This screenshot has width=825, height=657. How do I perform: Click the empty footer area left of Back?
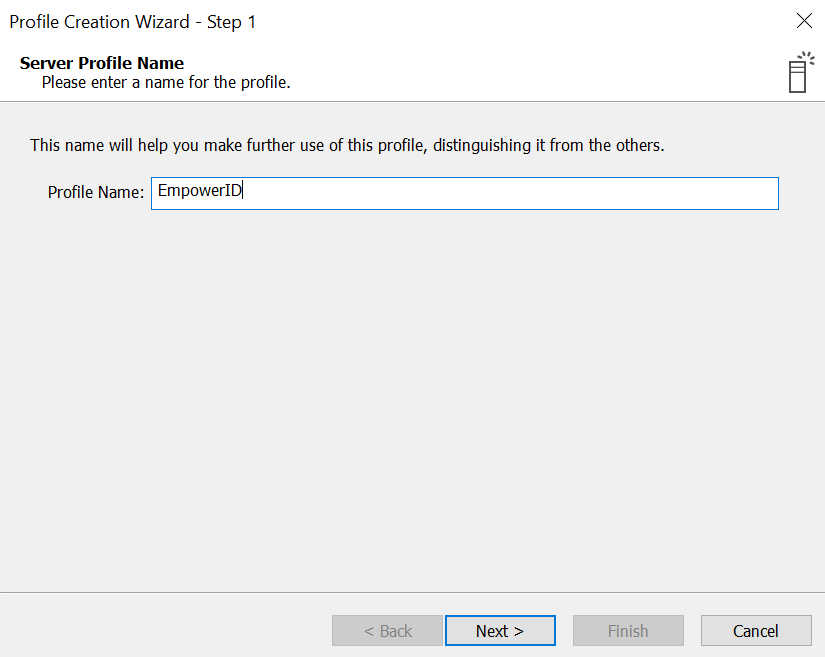(160, 631)
